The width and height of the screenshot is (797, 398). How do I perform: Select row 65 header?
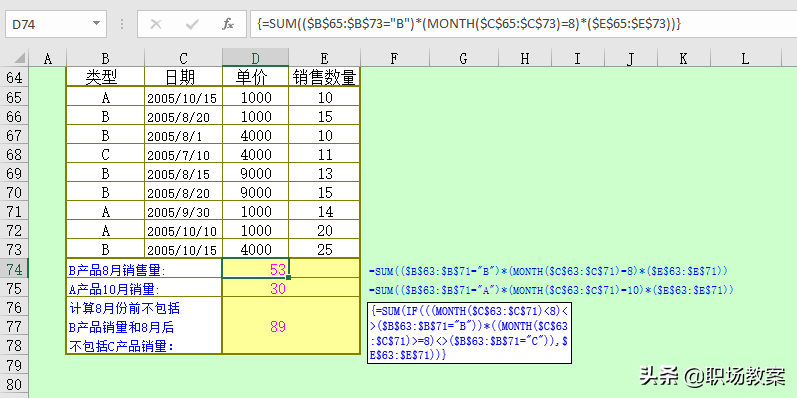[x=14, y=97]
